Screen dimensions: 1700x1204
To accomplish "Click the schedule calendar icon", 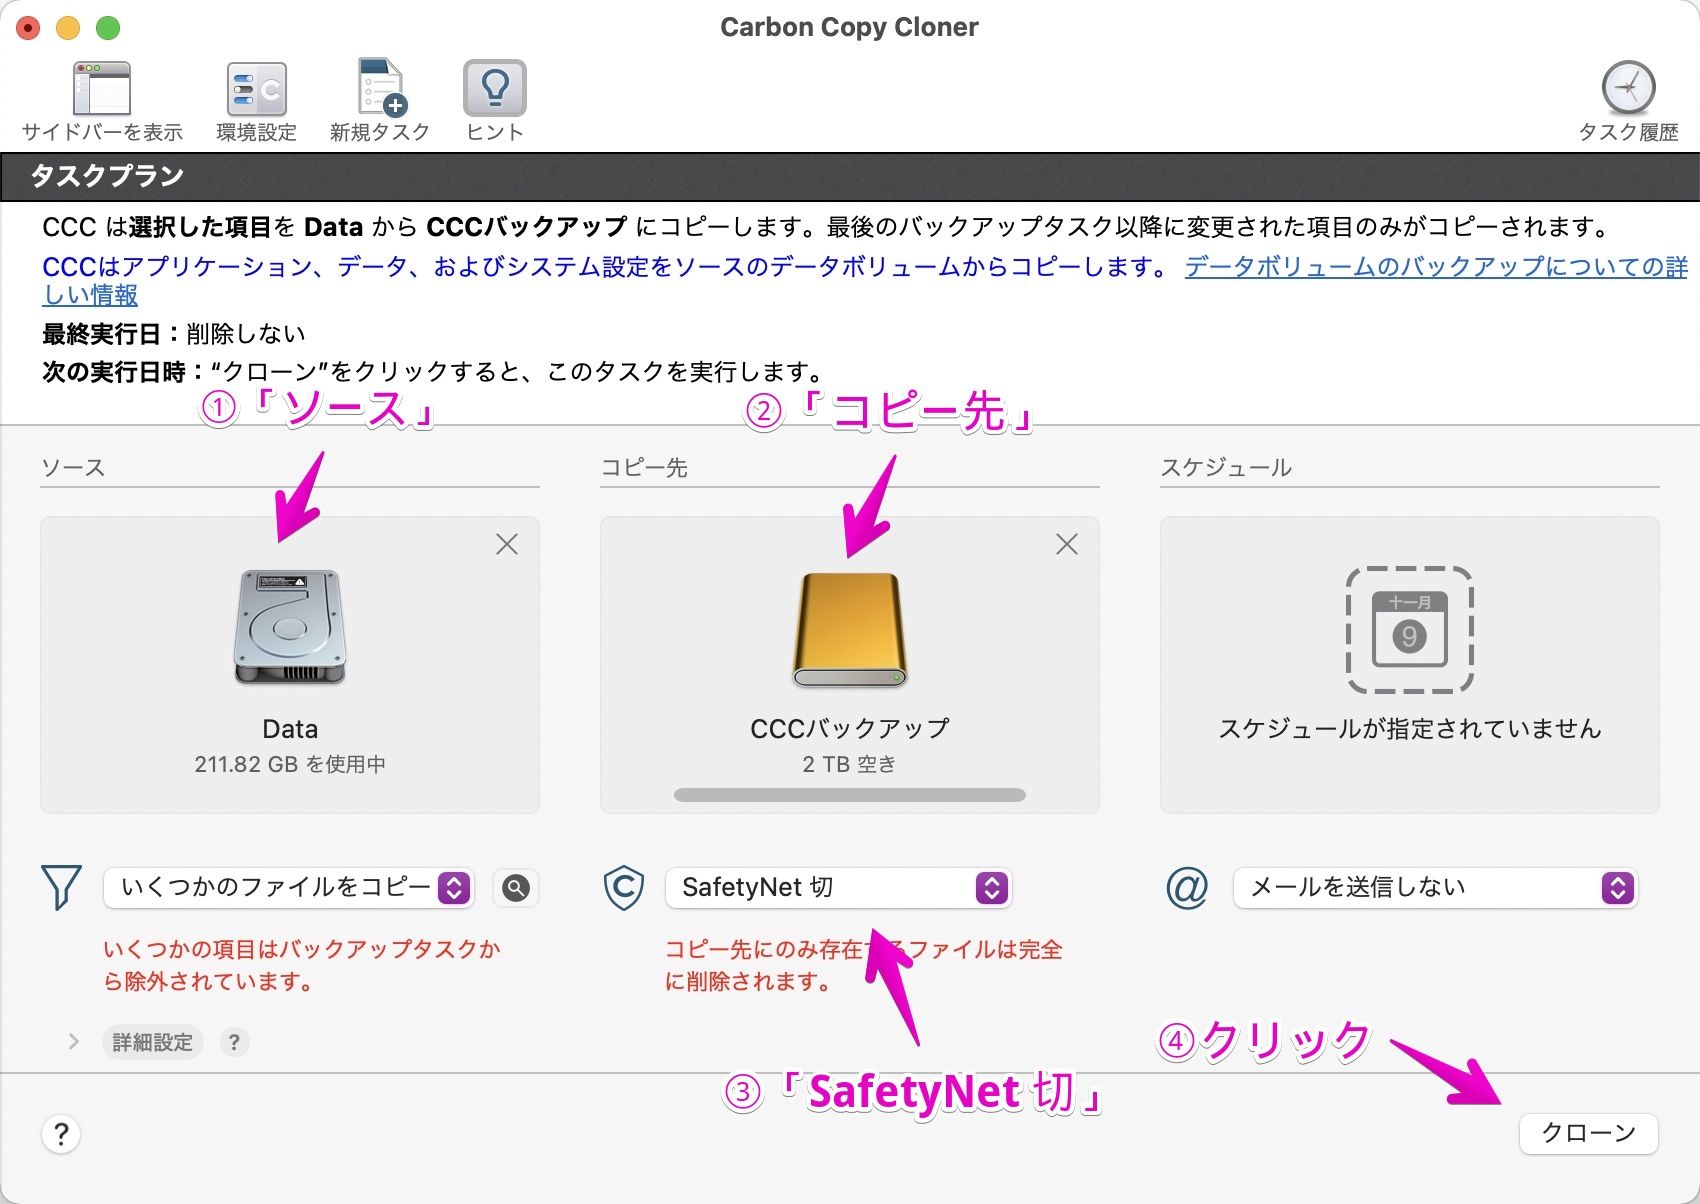I will [1409, 629].
